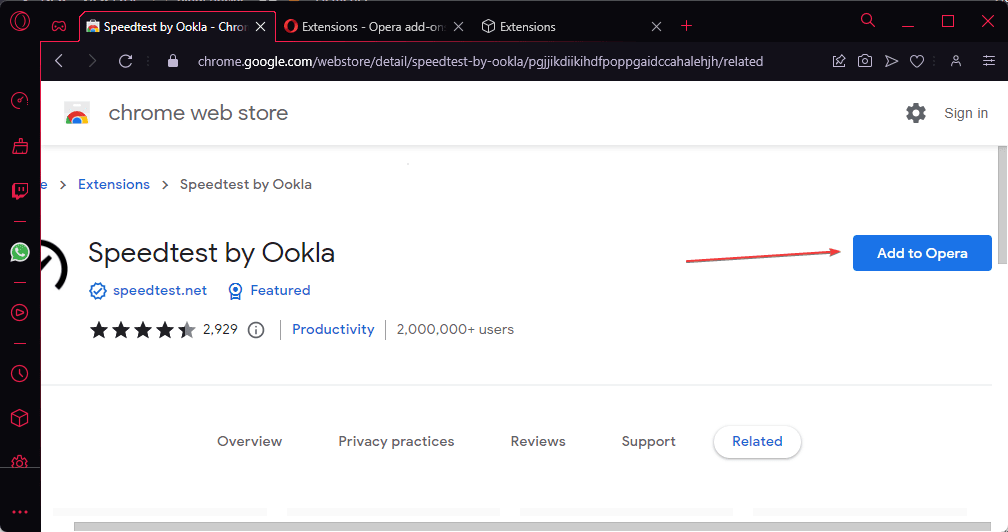Click the Speedtest by Ookla title
The height and width of the screenshot is (532, 1008).
point(212,253)
